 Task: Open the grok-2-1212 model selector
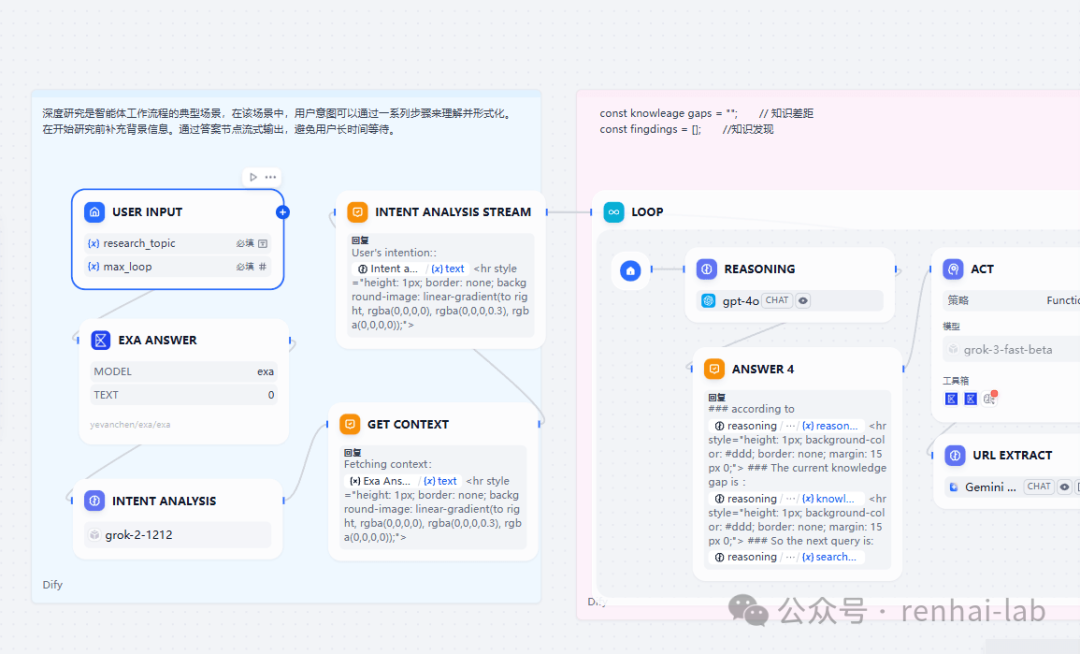176,535
